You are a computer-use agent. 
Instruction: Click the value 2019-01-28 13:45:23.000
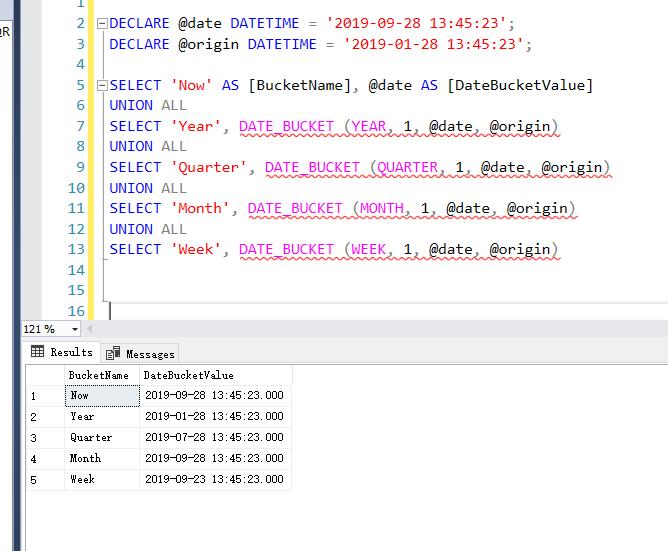click(215, 416)
